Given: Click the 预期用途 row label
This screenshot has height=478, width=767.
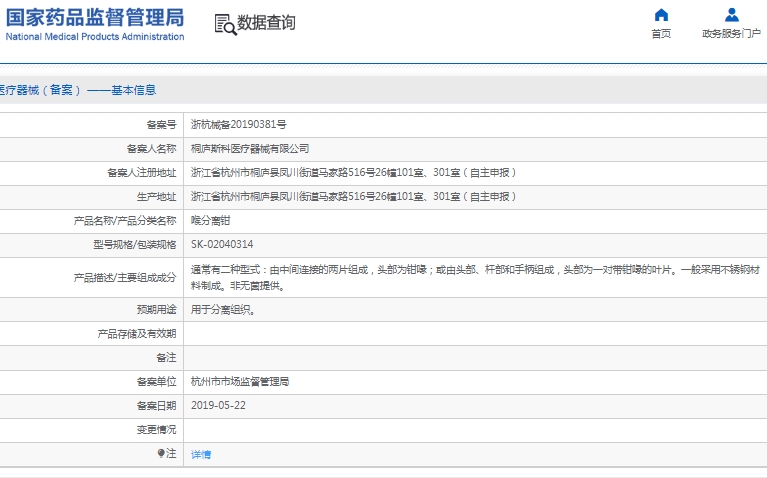Looking at the screenshot, I should pos(157,310).
